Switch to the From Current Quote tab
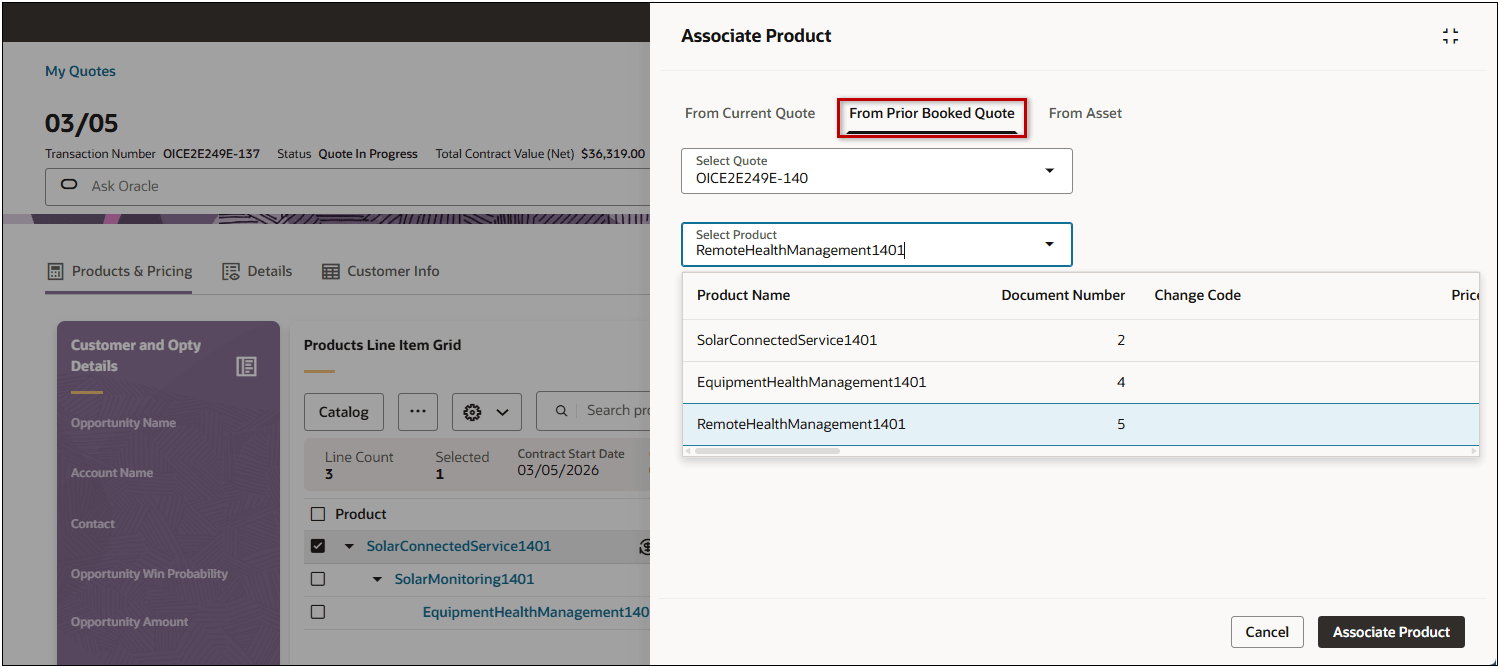The width and height of the screenshot is (1500, 668). coord(750,113)
